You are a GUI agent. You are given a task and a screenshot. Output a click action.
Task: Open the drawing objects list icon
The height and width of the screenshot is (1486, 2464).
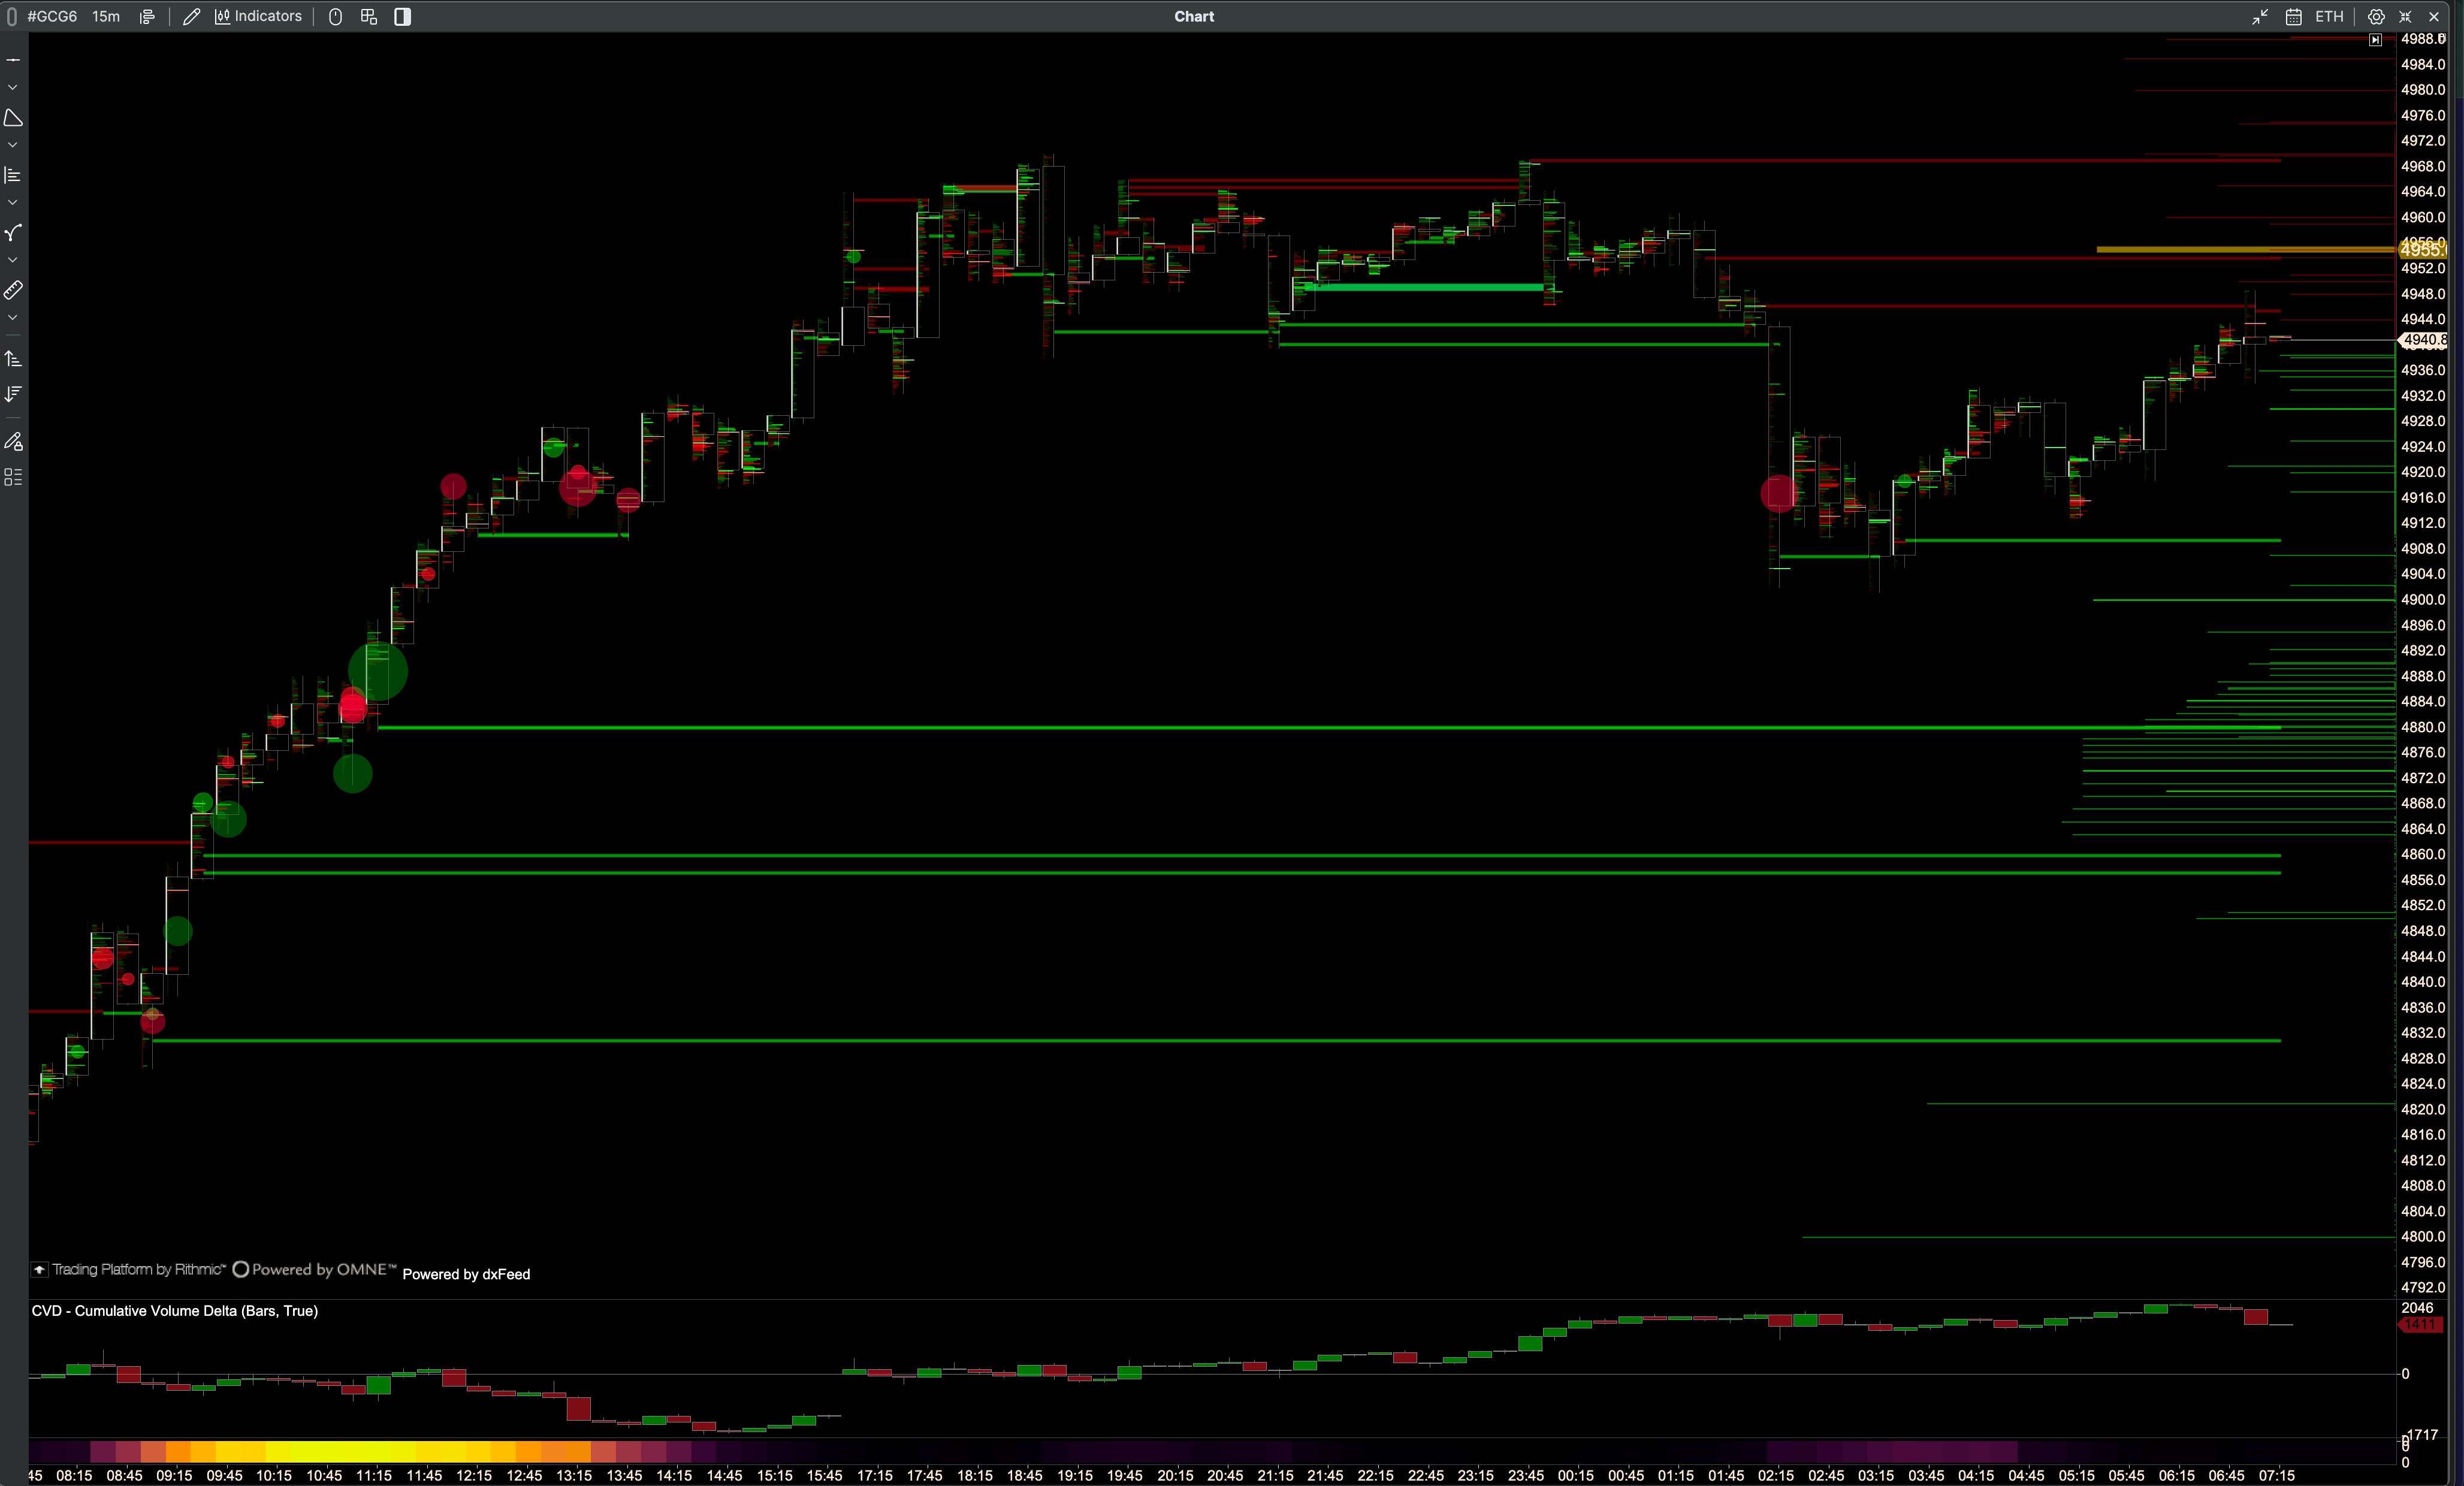pos(13,477)
